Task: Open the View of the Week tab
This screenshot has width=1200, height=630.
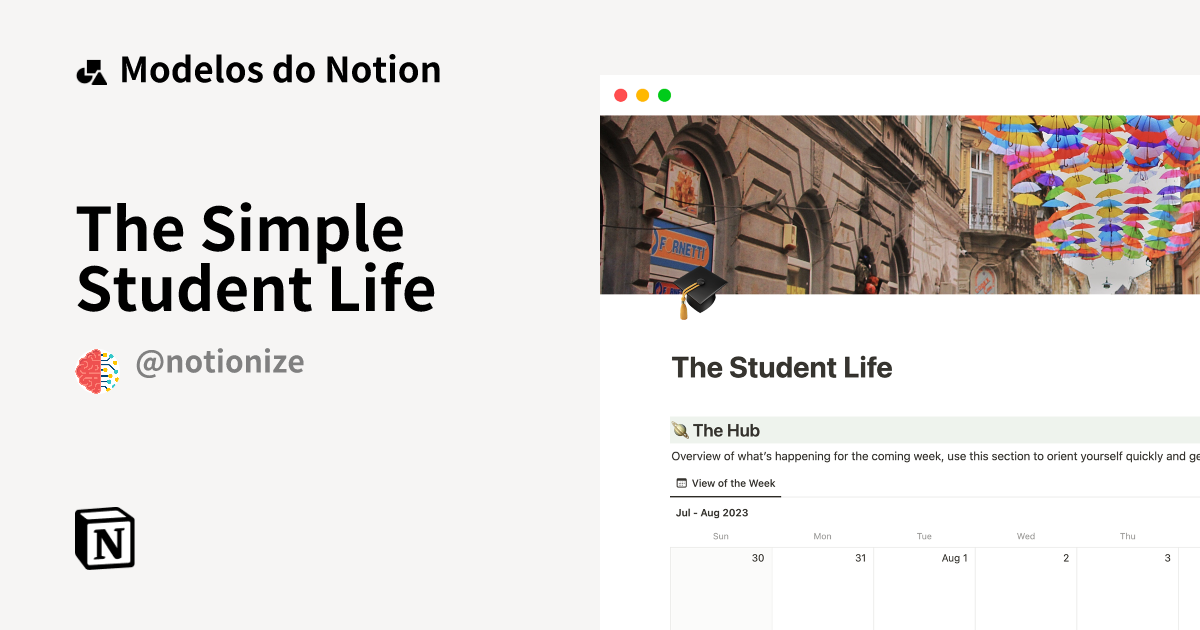Action: coord(726,483)
